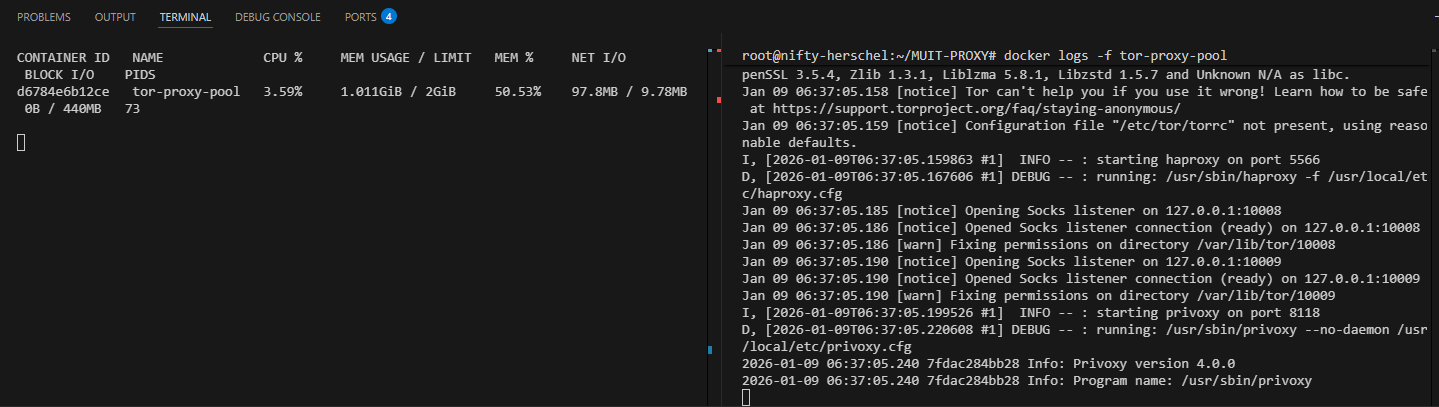Click the red marker in the terminal's overview ruler

pyautogui.click(x=718, y=100)
